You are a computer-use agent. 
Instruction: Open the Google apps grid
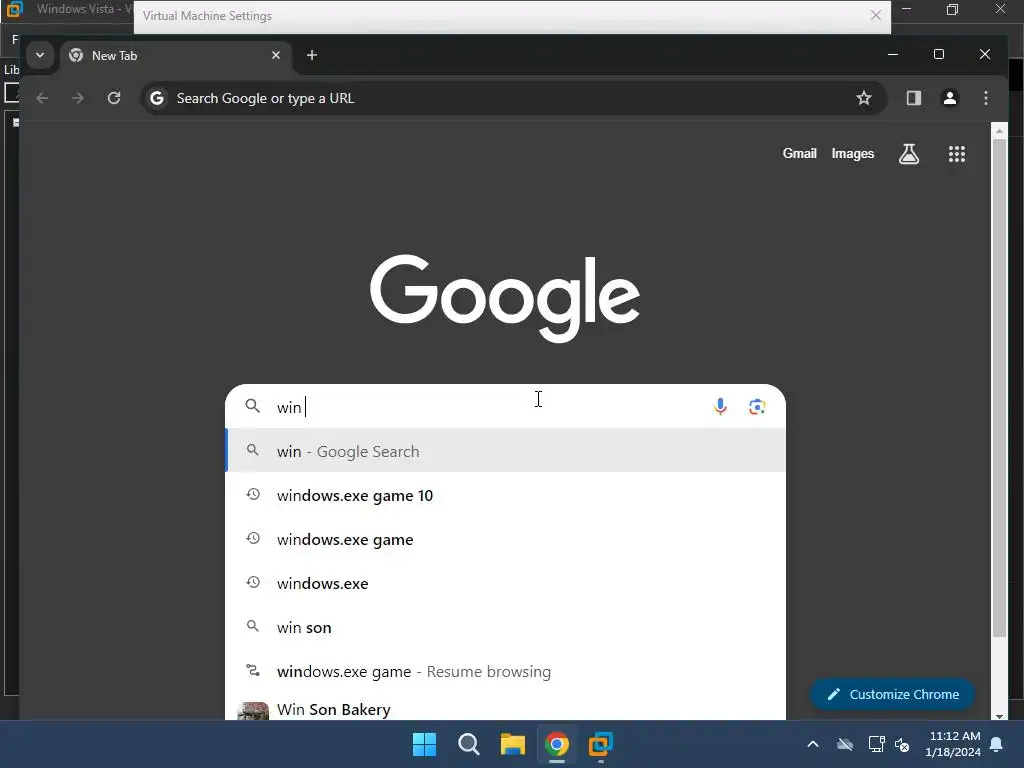957,154
